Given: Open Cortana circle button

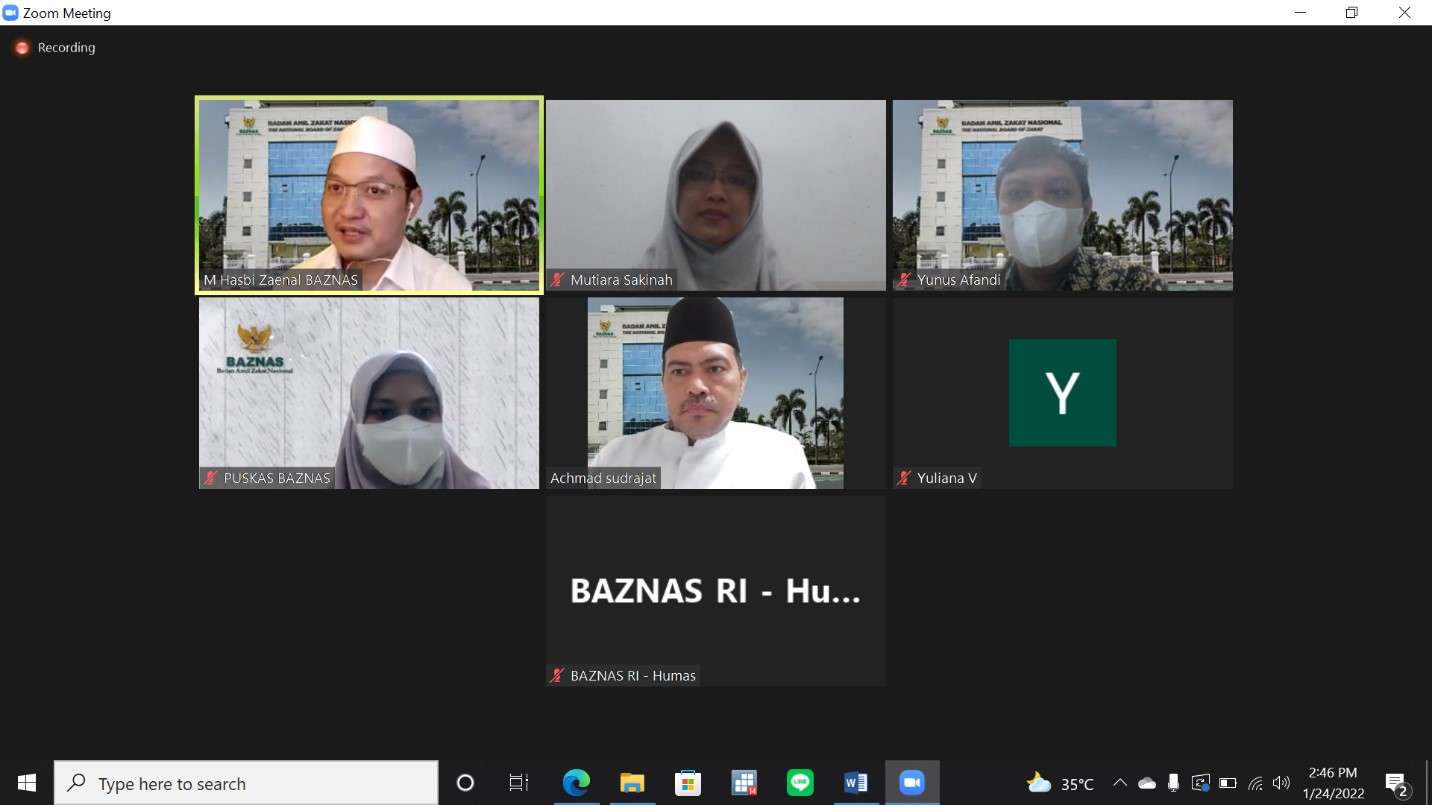Looking at the screenshot, I should (465, 783).
